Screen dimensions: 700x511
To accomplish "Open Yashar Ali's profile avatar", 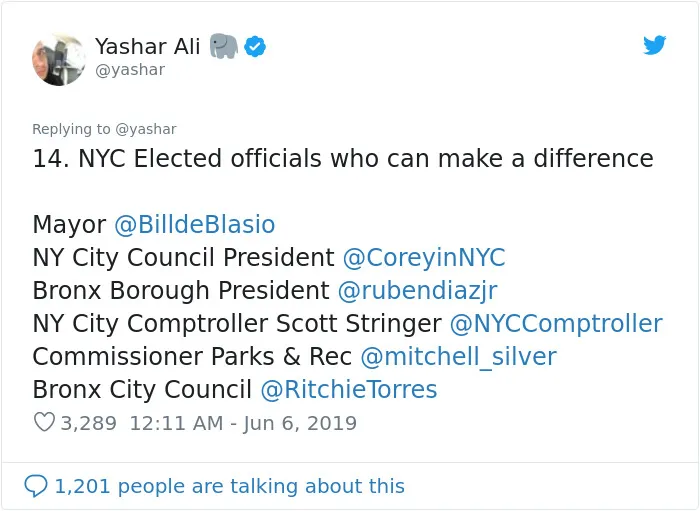I will (x=58, y=59).
